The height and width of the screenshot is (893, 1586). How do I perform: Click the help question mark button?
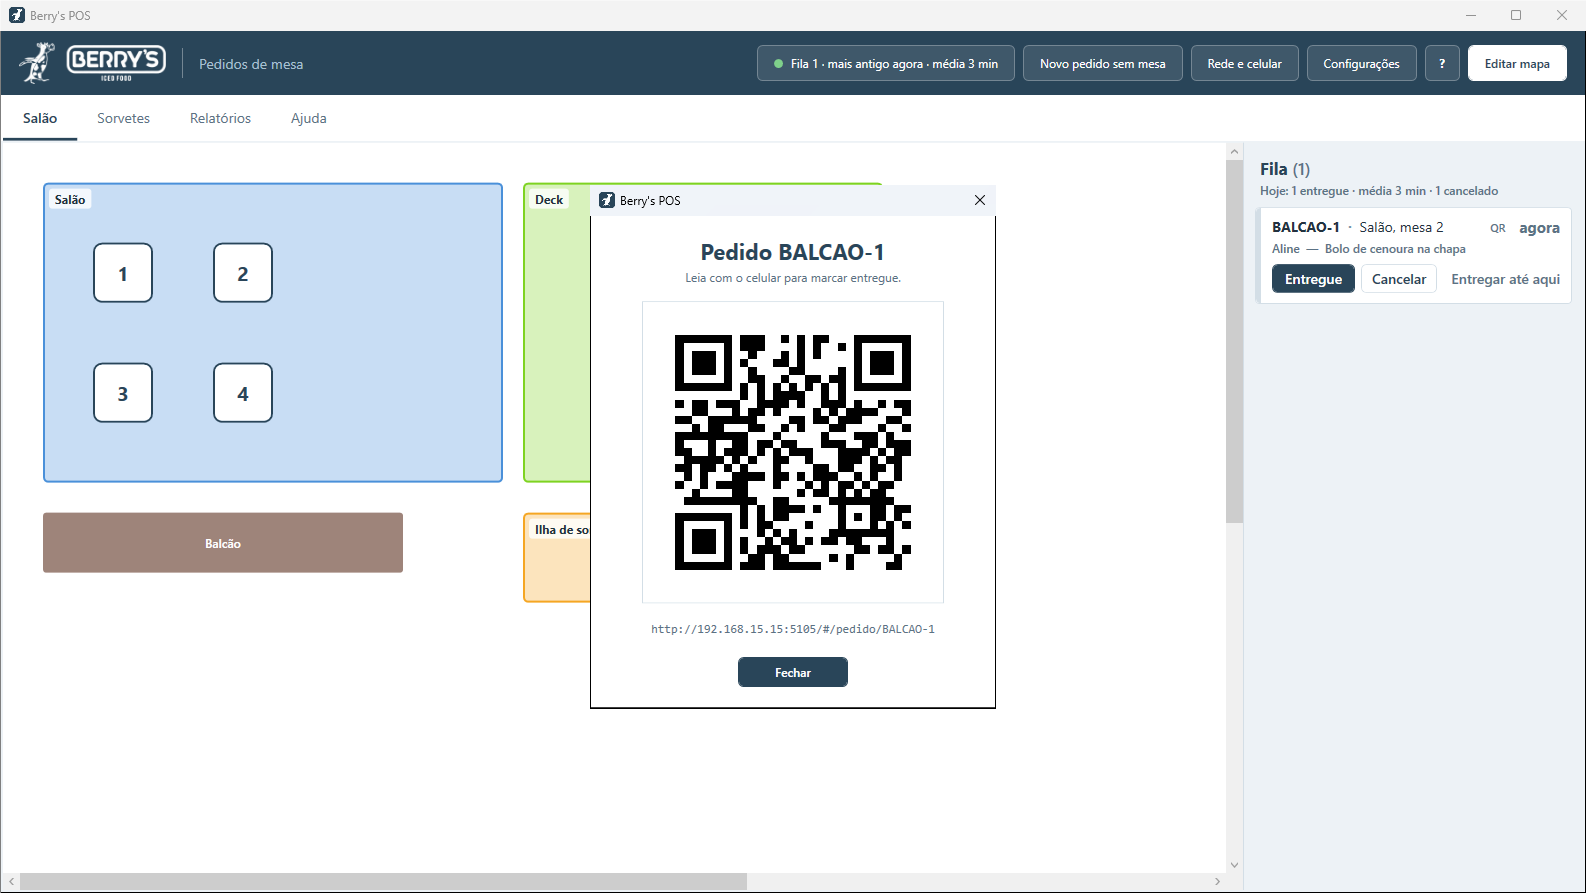tap(1442, 63)
